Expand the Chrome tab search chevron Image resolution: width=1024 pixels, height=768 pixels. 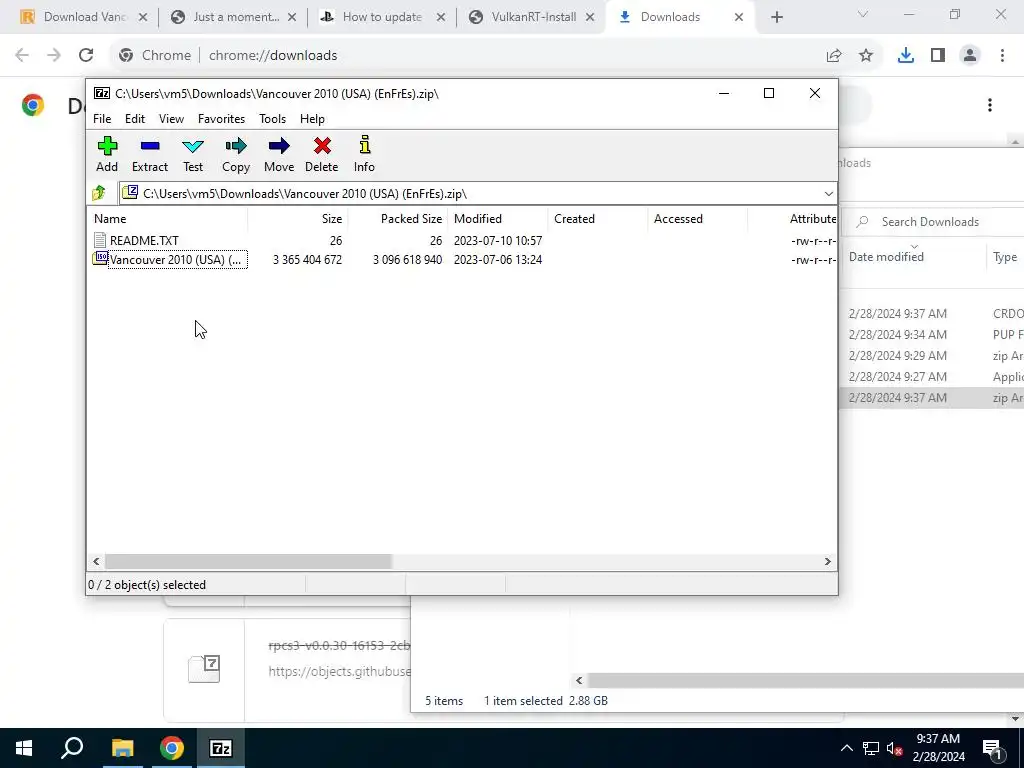point(863,14)
